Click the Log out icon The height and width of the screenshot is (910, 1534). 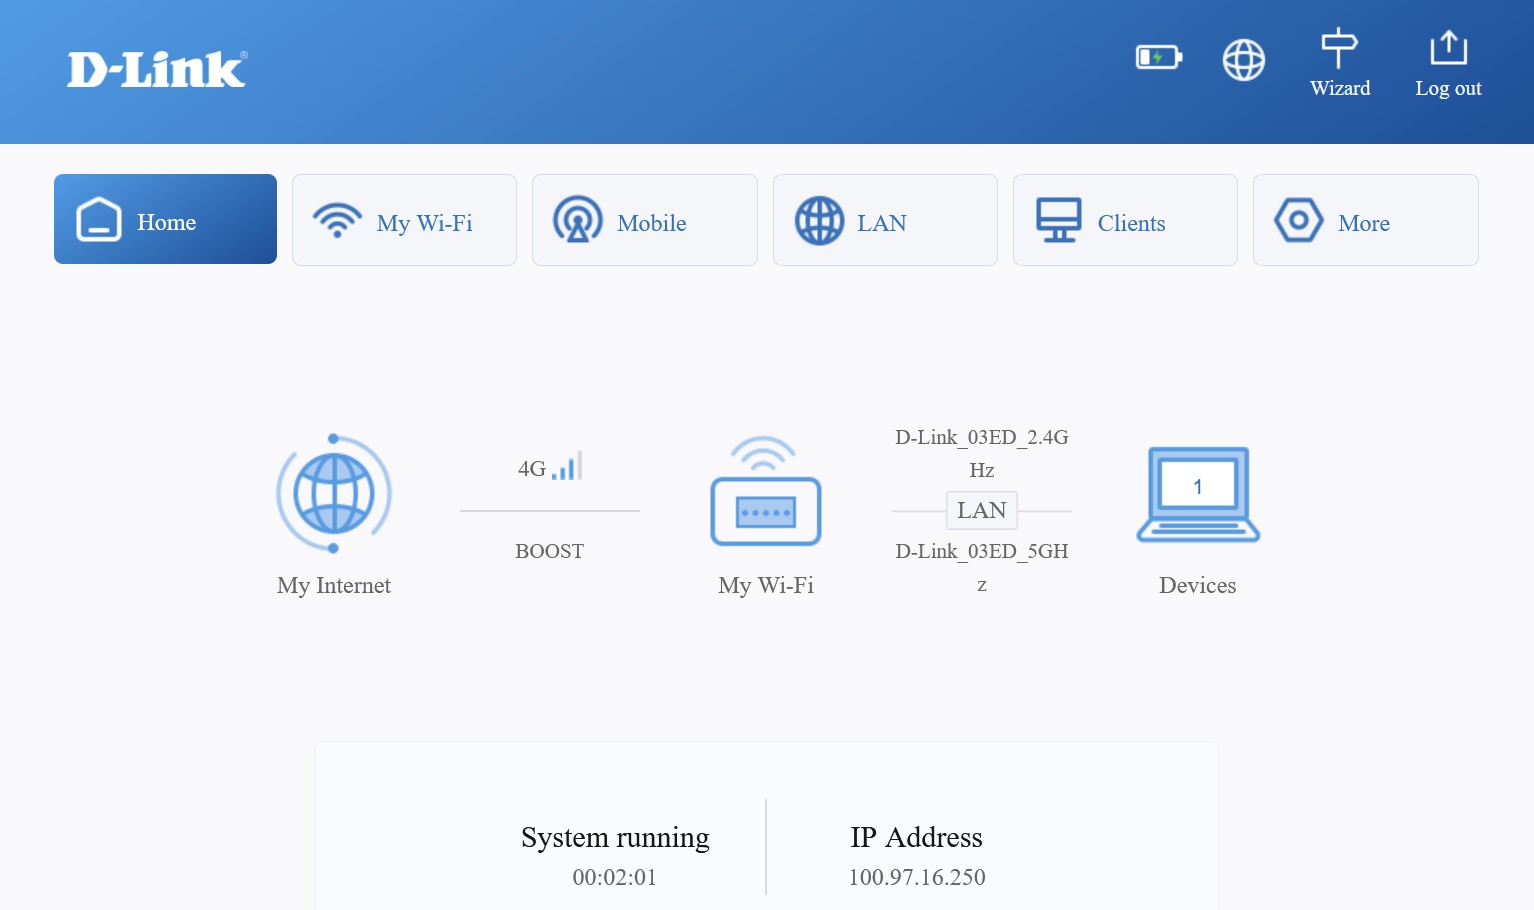(x=1448, y=46)
